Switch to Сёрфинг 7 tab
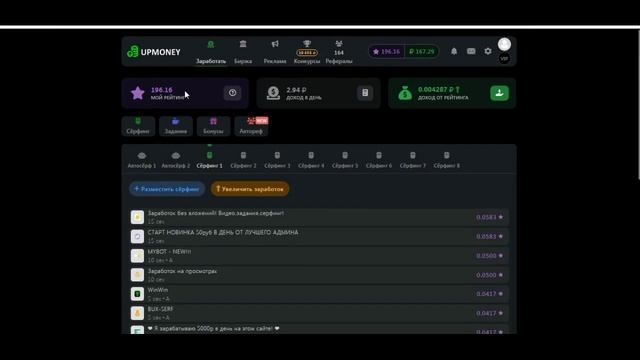This screenshot has height=360, width=640. pyautogui.click(x=413, y=160)
